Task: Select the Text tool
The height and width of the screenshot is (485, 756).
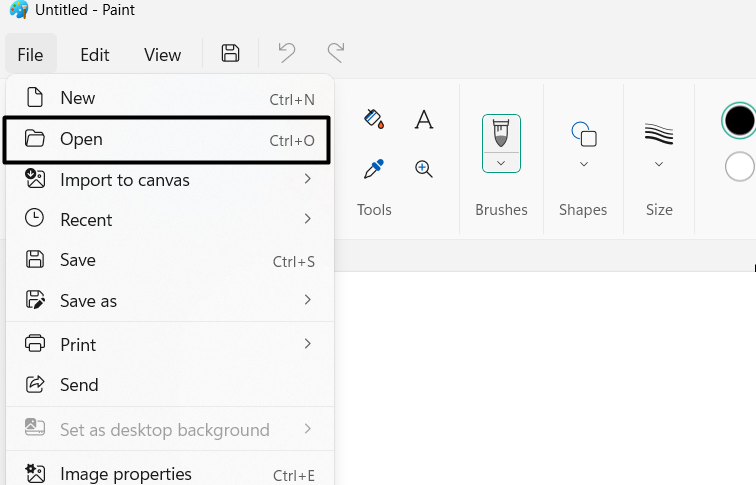Action: pos(424,120)
